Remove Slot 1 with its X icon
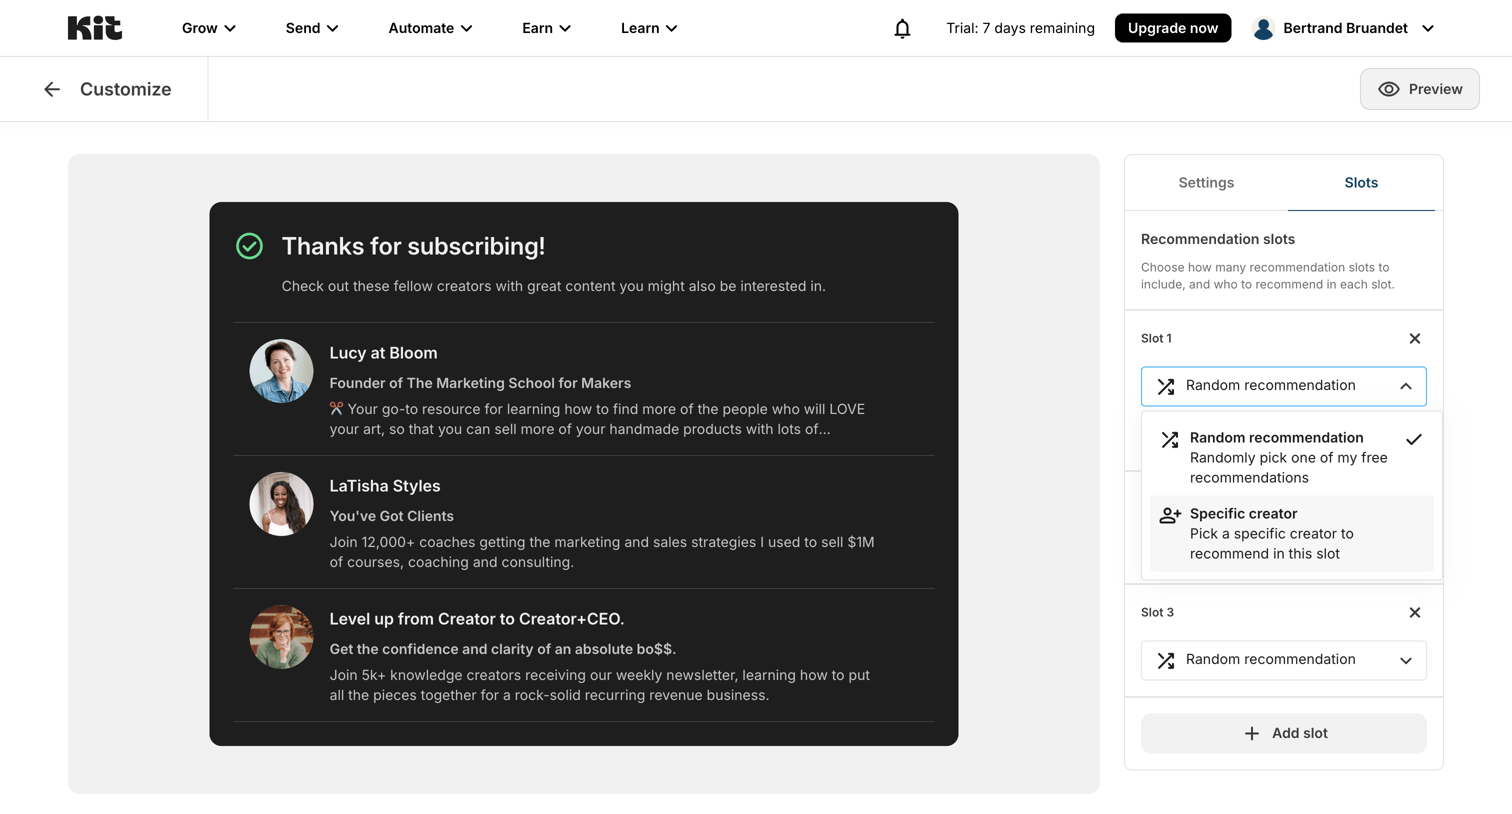Viewport: 1512px width, 814px height. [x=1414, y=339]
